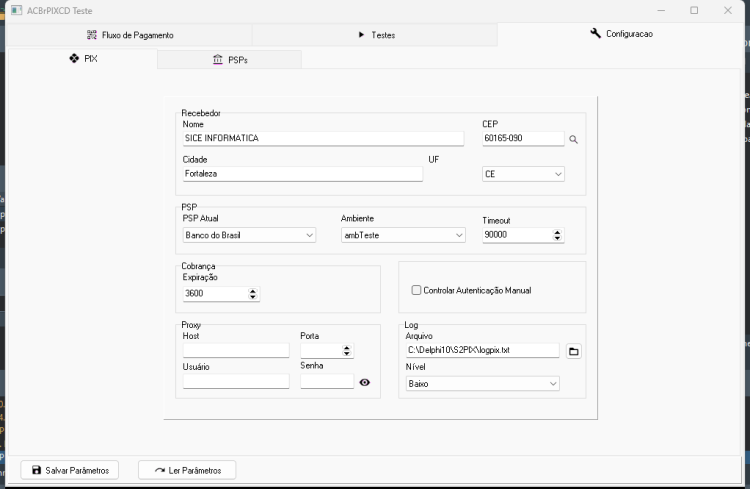750x489 pixels.
Task: Click the Nome input field
Action: click(x=323, y=138)
